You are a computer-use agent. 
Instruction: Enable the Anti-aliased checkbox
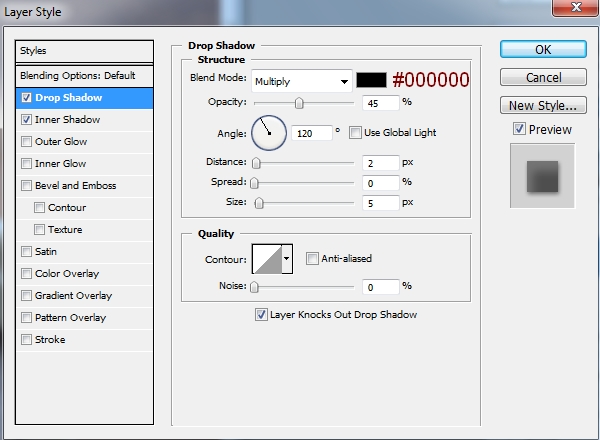[x=313, y=258]
